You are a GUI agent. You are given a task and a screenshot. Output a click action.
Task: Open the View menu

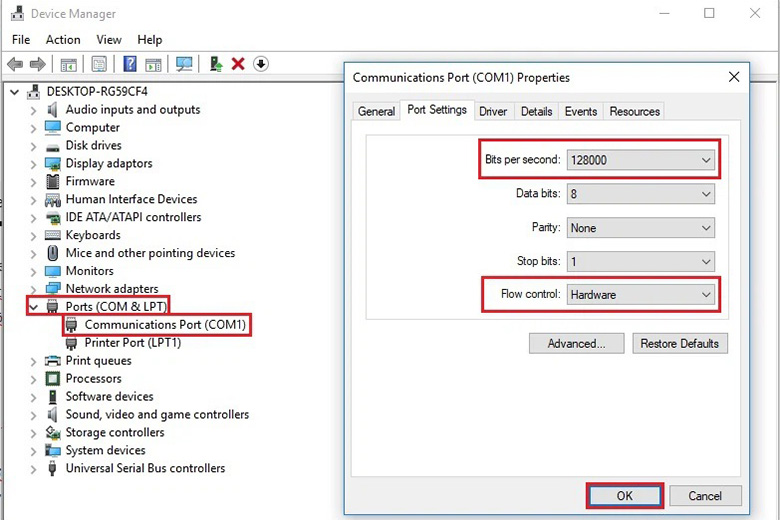tap(109, 40)
